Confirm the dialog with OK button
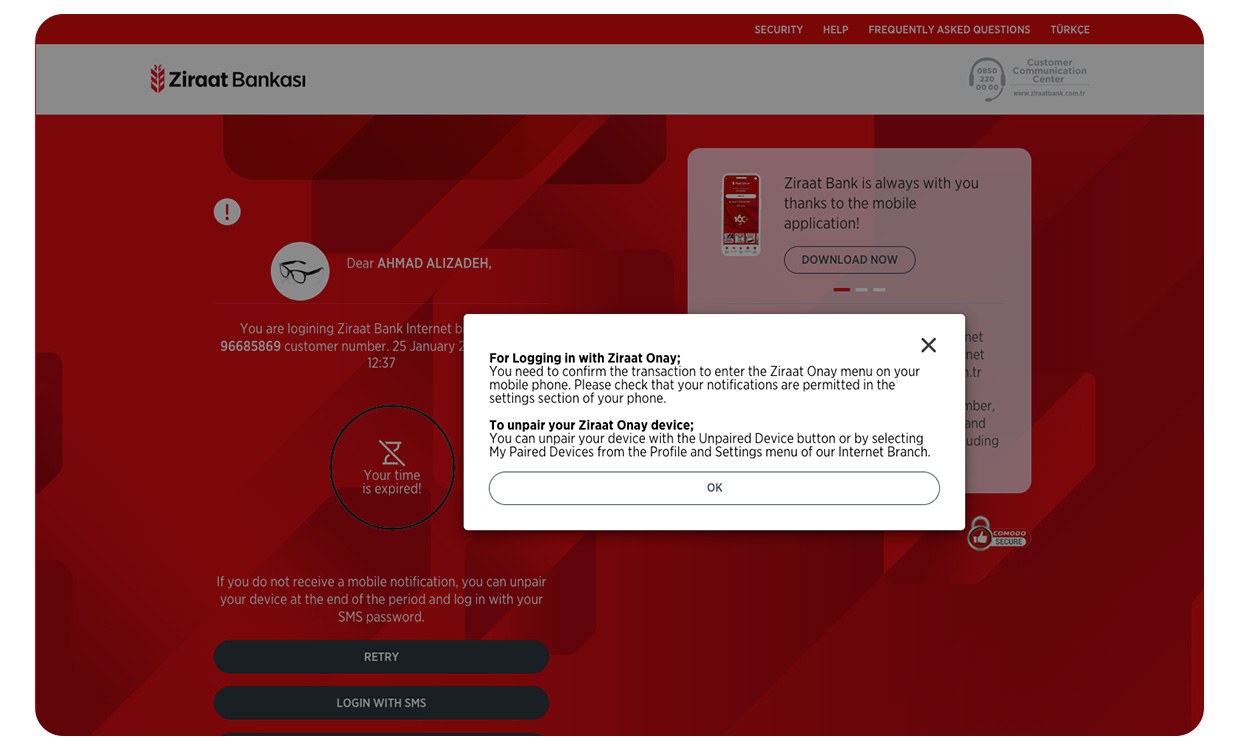The width and height of the screenshot is (1240, 750). [714, 488]
